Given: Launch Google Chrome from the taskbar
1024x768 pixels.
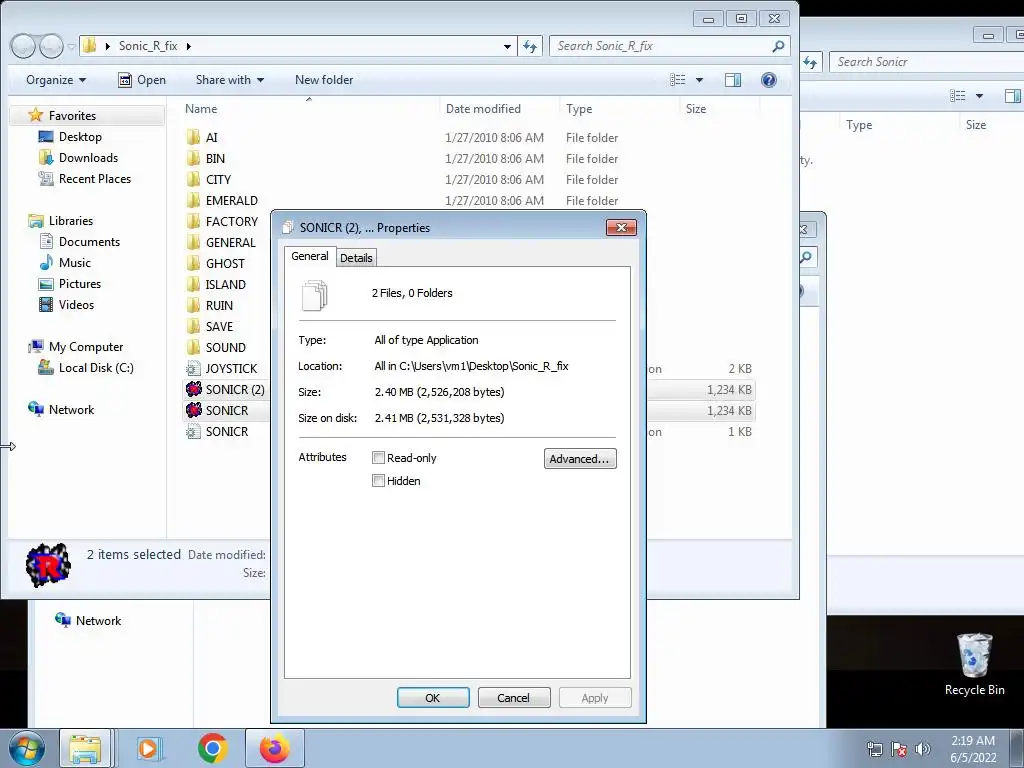Looking at the screenshot, I should click(x=212, y=748).
